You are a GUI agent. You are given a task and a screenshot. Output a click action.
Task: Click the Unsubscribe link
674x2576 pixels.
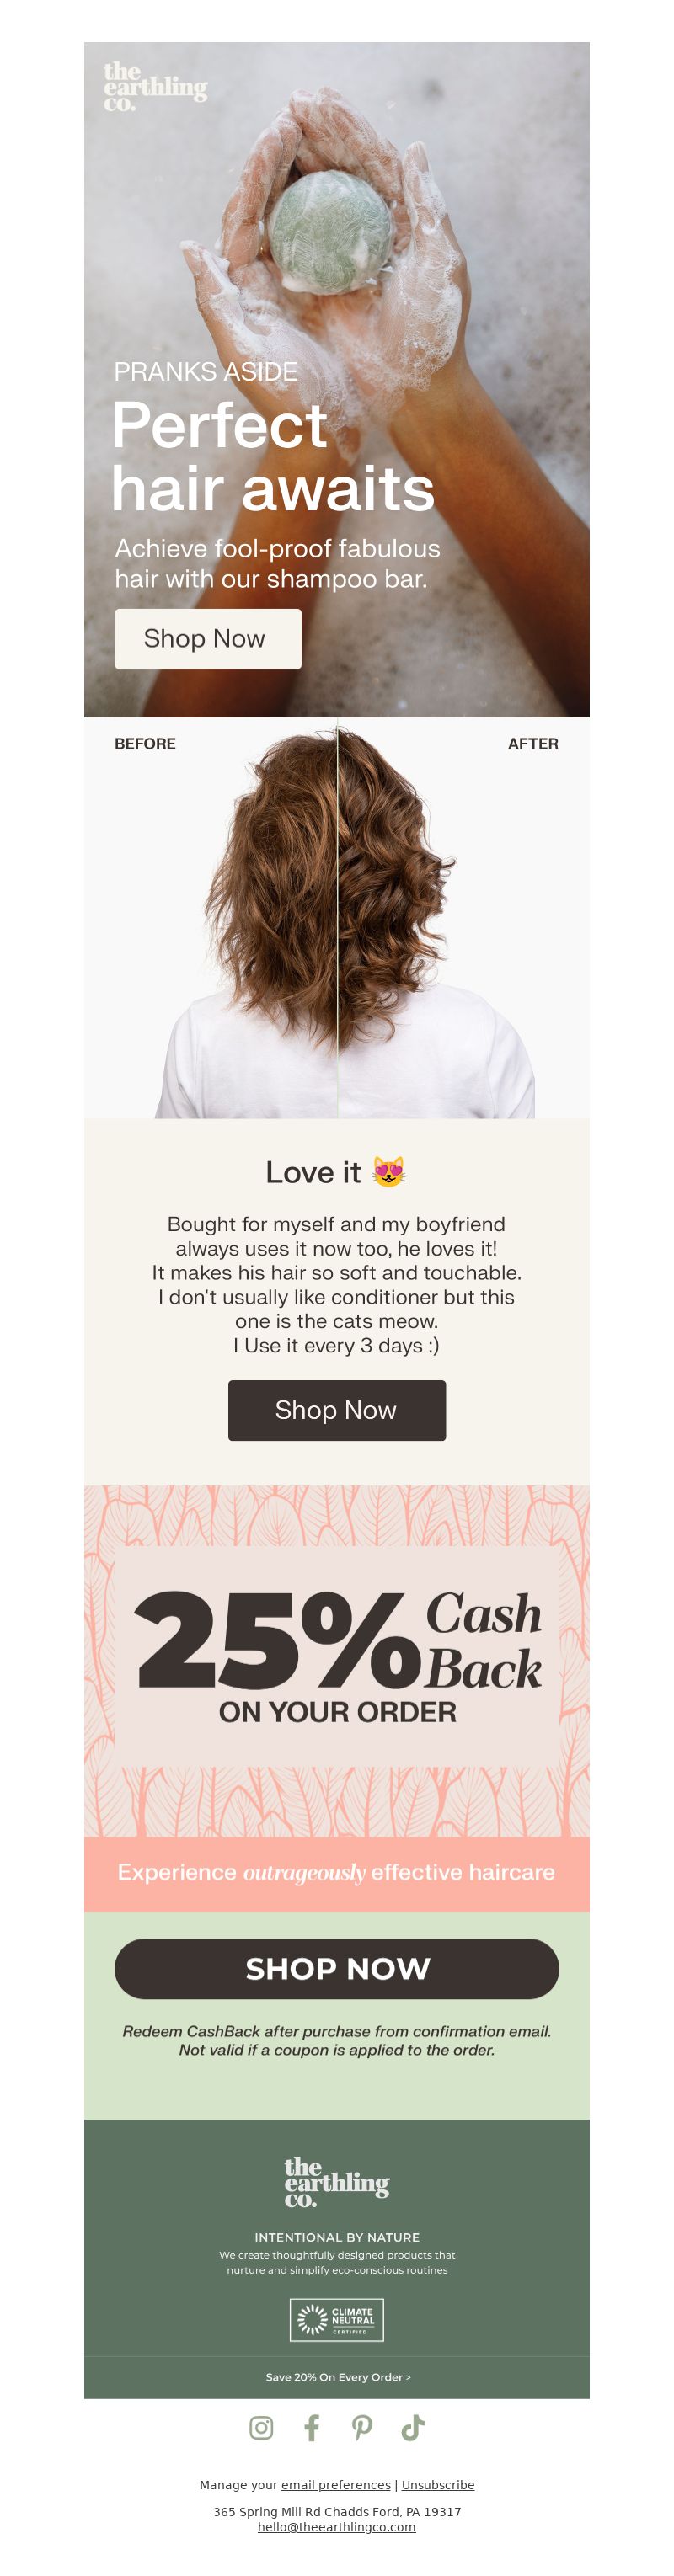(x=438, y=2485)
